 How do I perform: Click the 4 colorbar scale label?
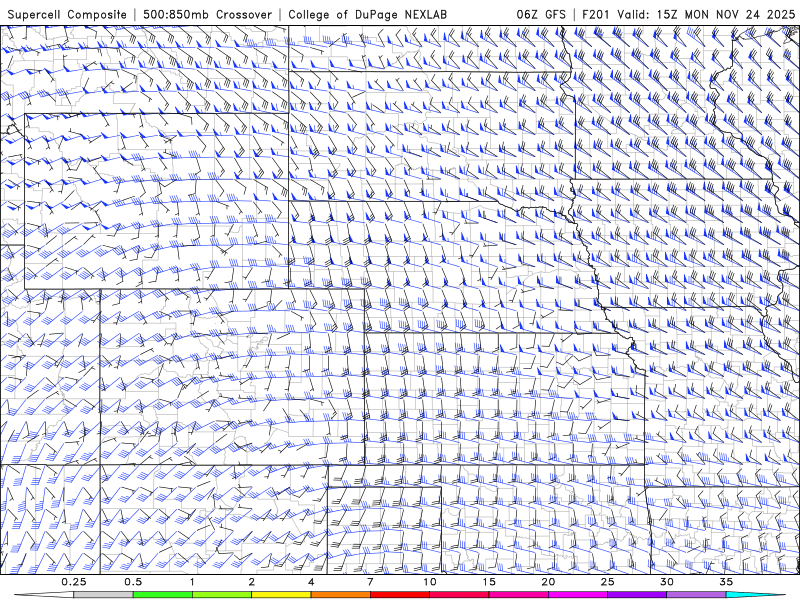311,582
